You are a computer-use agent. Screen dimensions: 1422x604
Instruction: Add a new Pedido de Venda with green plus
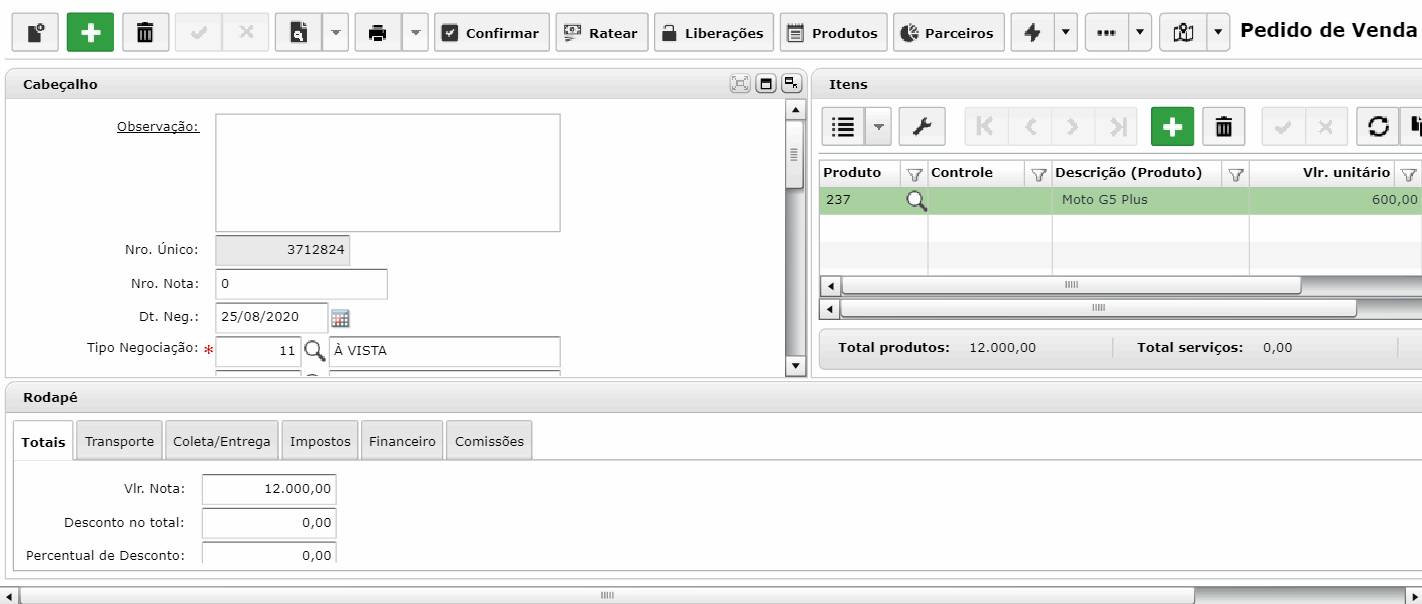pos(91,33)
